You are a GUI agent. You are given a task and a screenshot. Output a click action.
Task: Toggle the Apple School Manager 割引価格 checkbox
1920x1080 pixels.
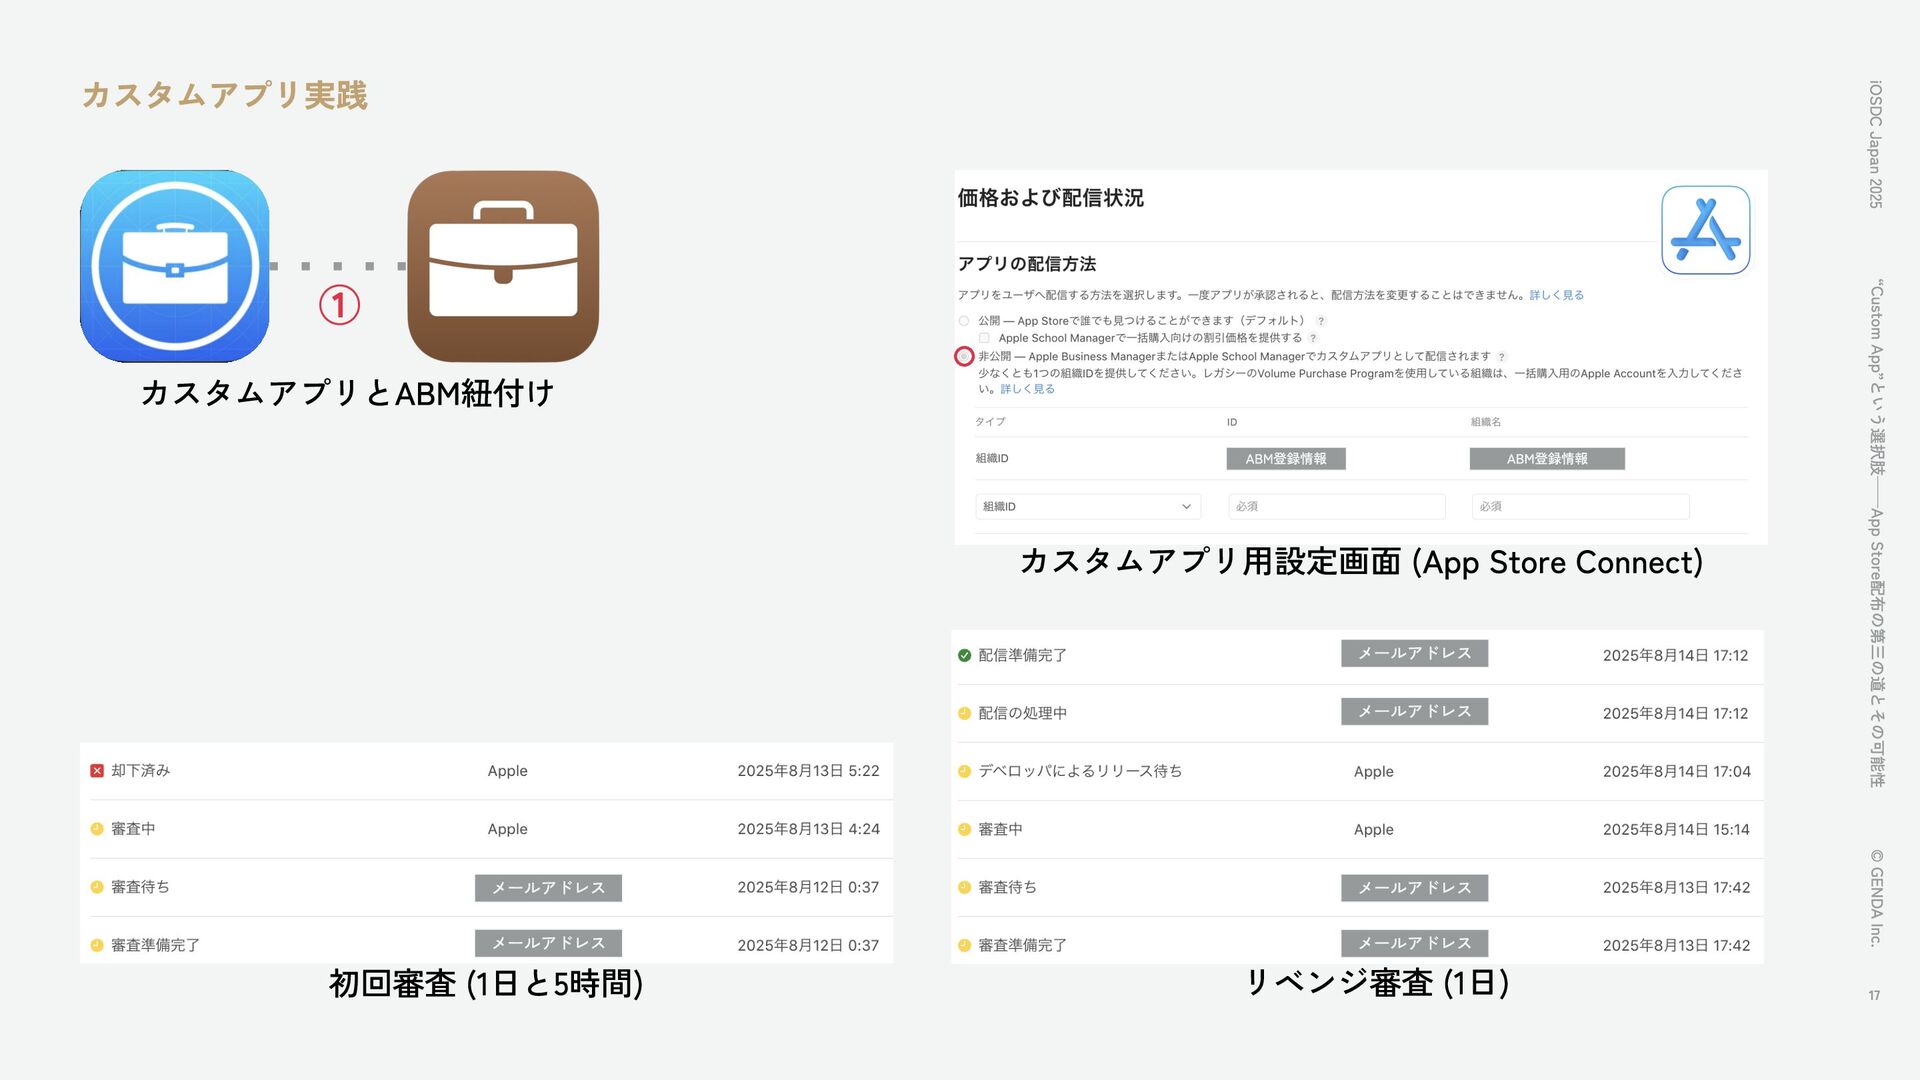(x=984, y=338)
